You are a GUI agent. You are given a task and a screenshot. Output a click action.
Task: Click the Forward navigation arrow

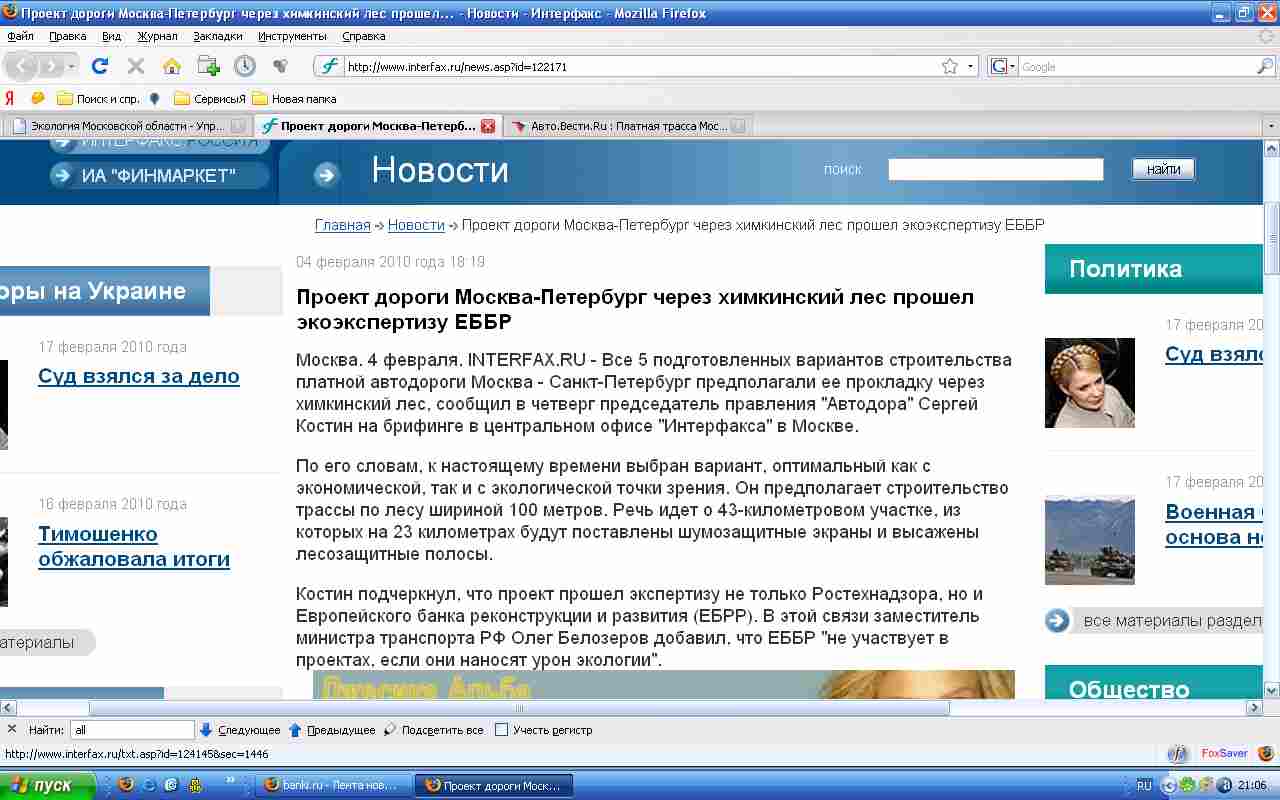click(50, 67)
